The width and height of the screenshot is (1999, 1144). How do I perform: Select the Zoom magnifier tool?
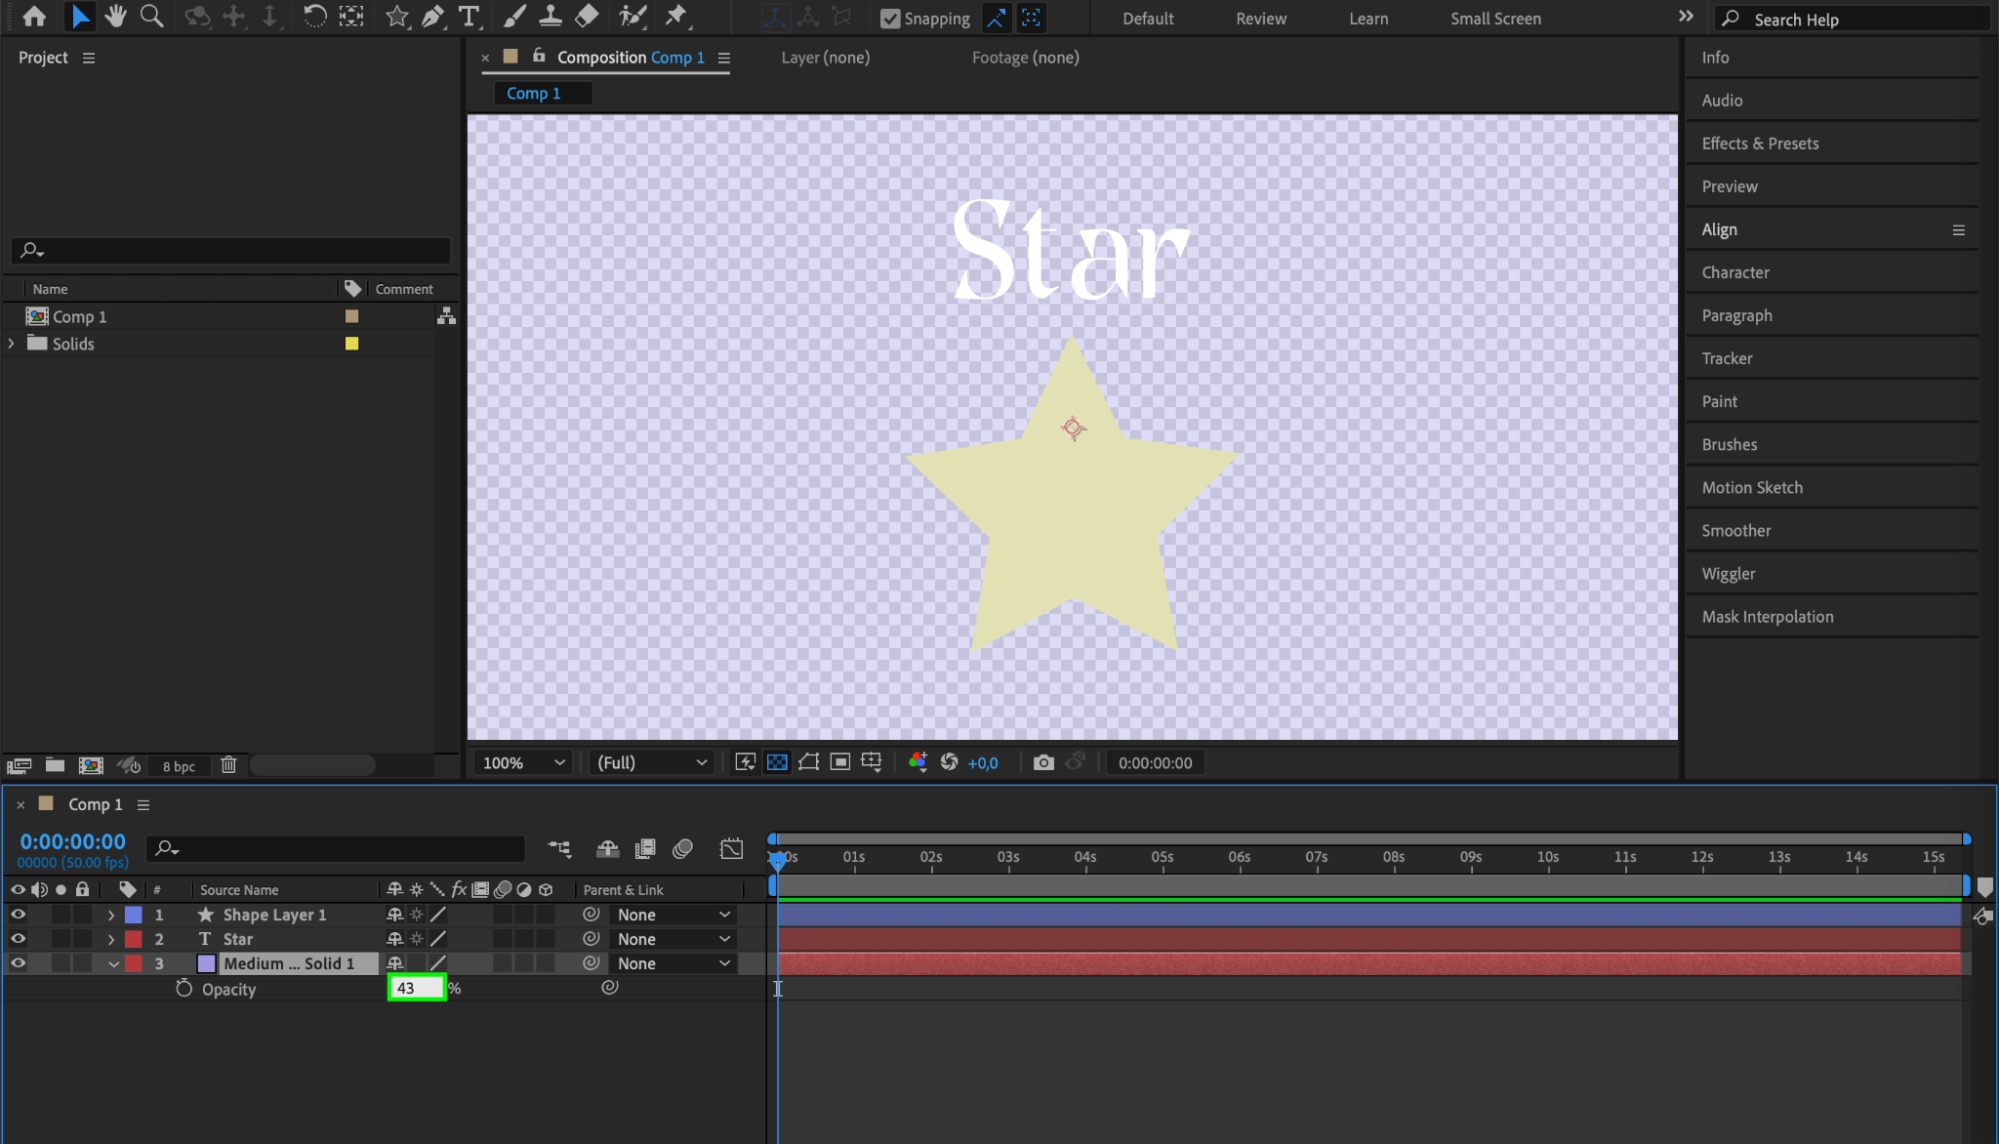coord(152,16)
